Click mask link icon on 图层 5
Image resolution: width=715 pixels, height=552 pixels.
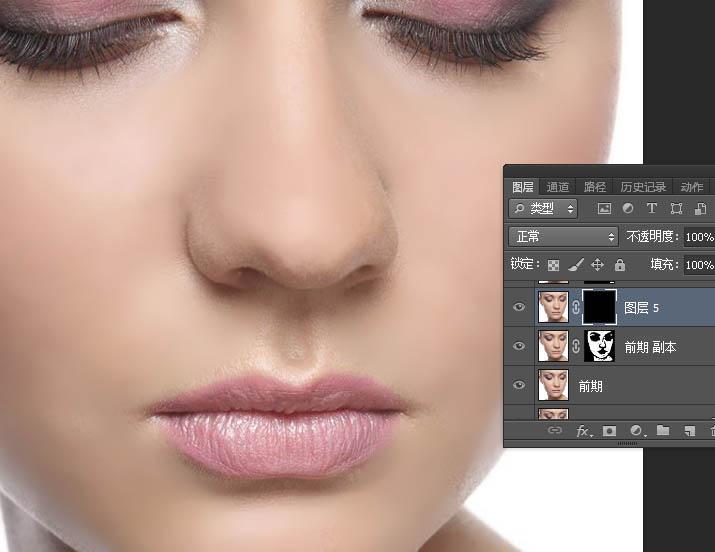pos(576,307)
